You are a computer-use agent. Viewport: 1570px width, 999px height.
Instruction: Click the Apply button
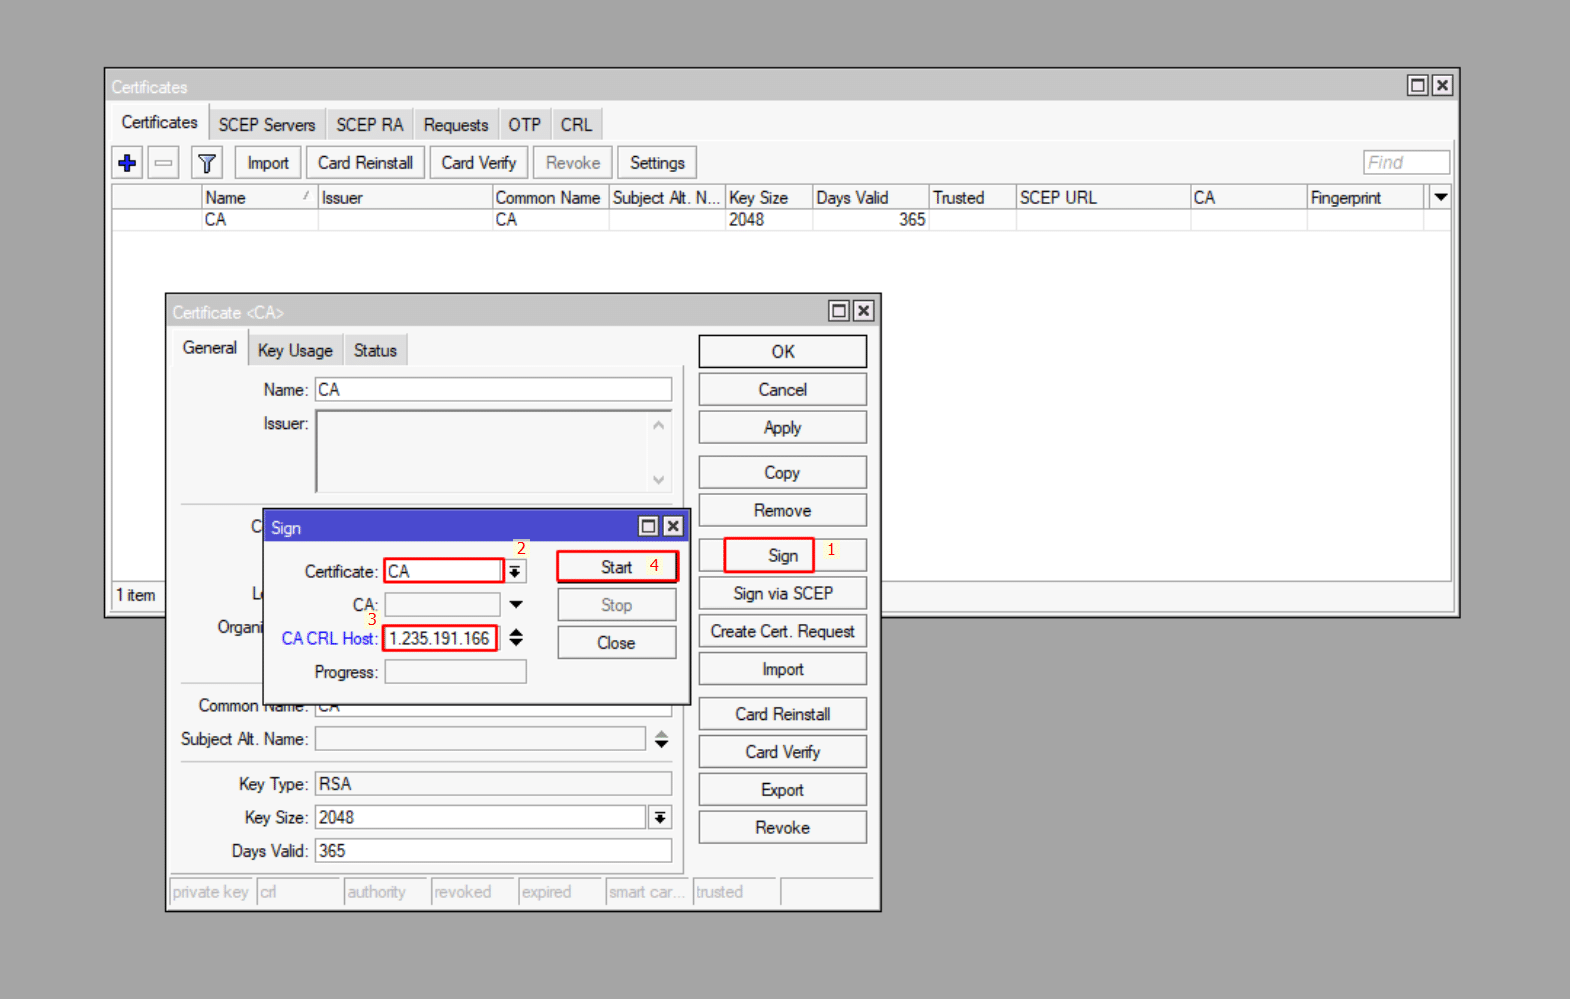[783, 427]
